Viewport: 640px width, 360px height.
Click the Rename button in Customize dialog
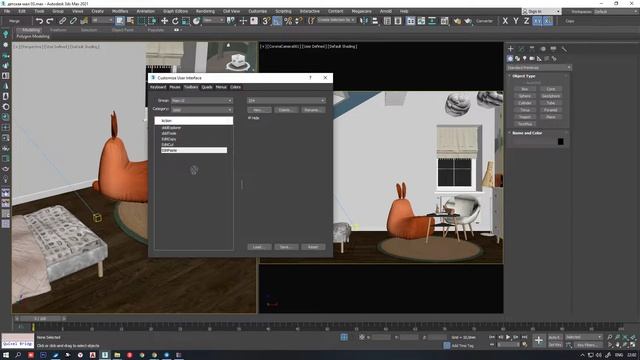tap(313, 110)
